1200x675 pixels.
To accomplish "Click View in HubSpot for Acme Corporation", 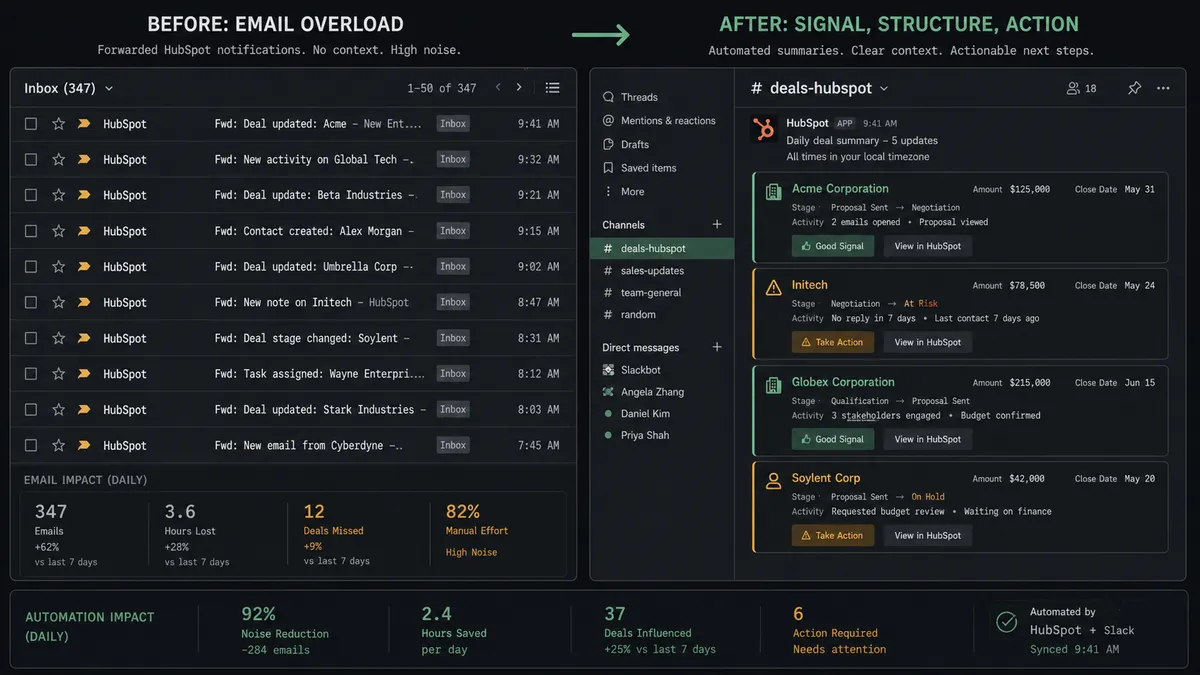I will (927, 246).
